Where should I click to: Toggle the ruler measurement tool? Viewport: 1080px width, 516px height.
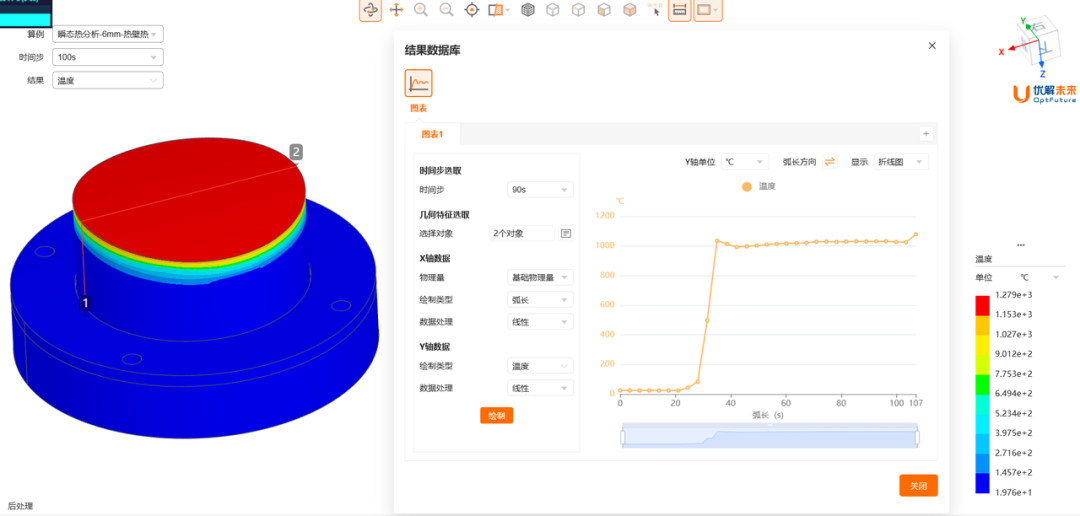(680, 10)
